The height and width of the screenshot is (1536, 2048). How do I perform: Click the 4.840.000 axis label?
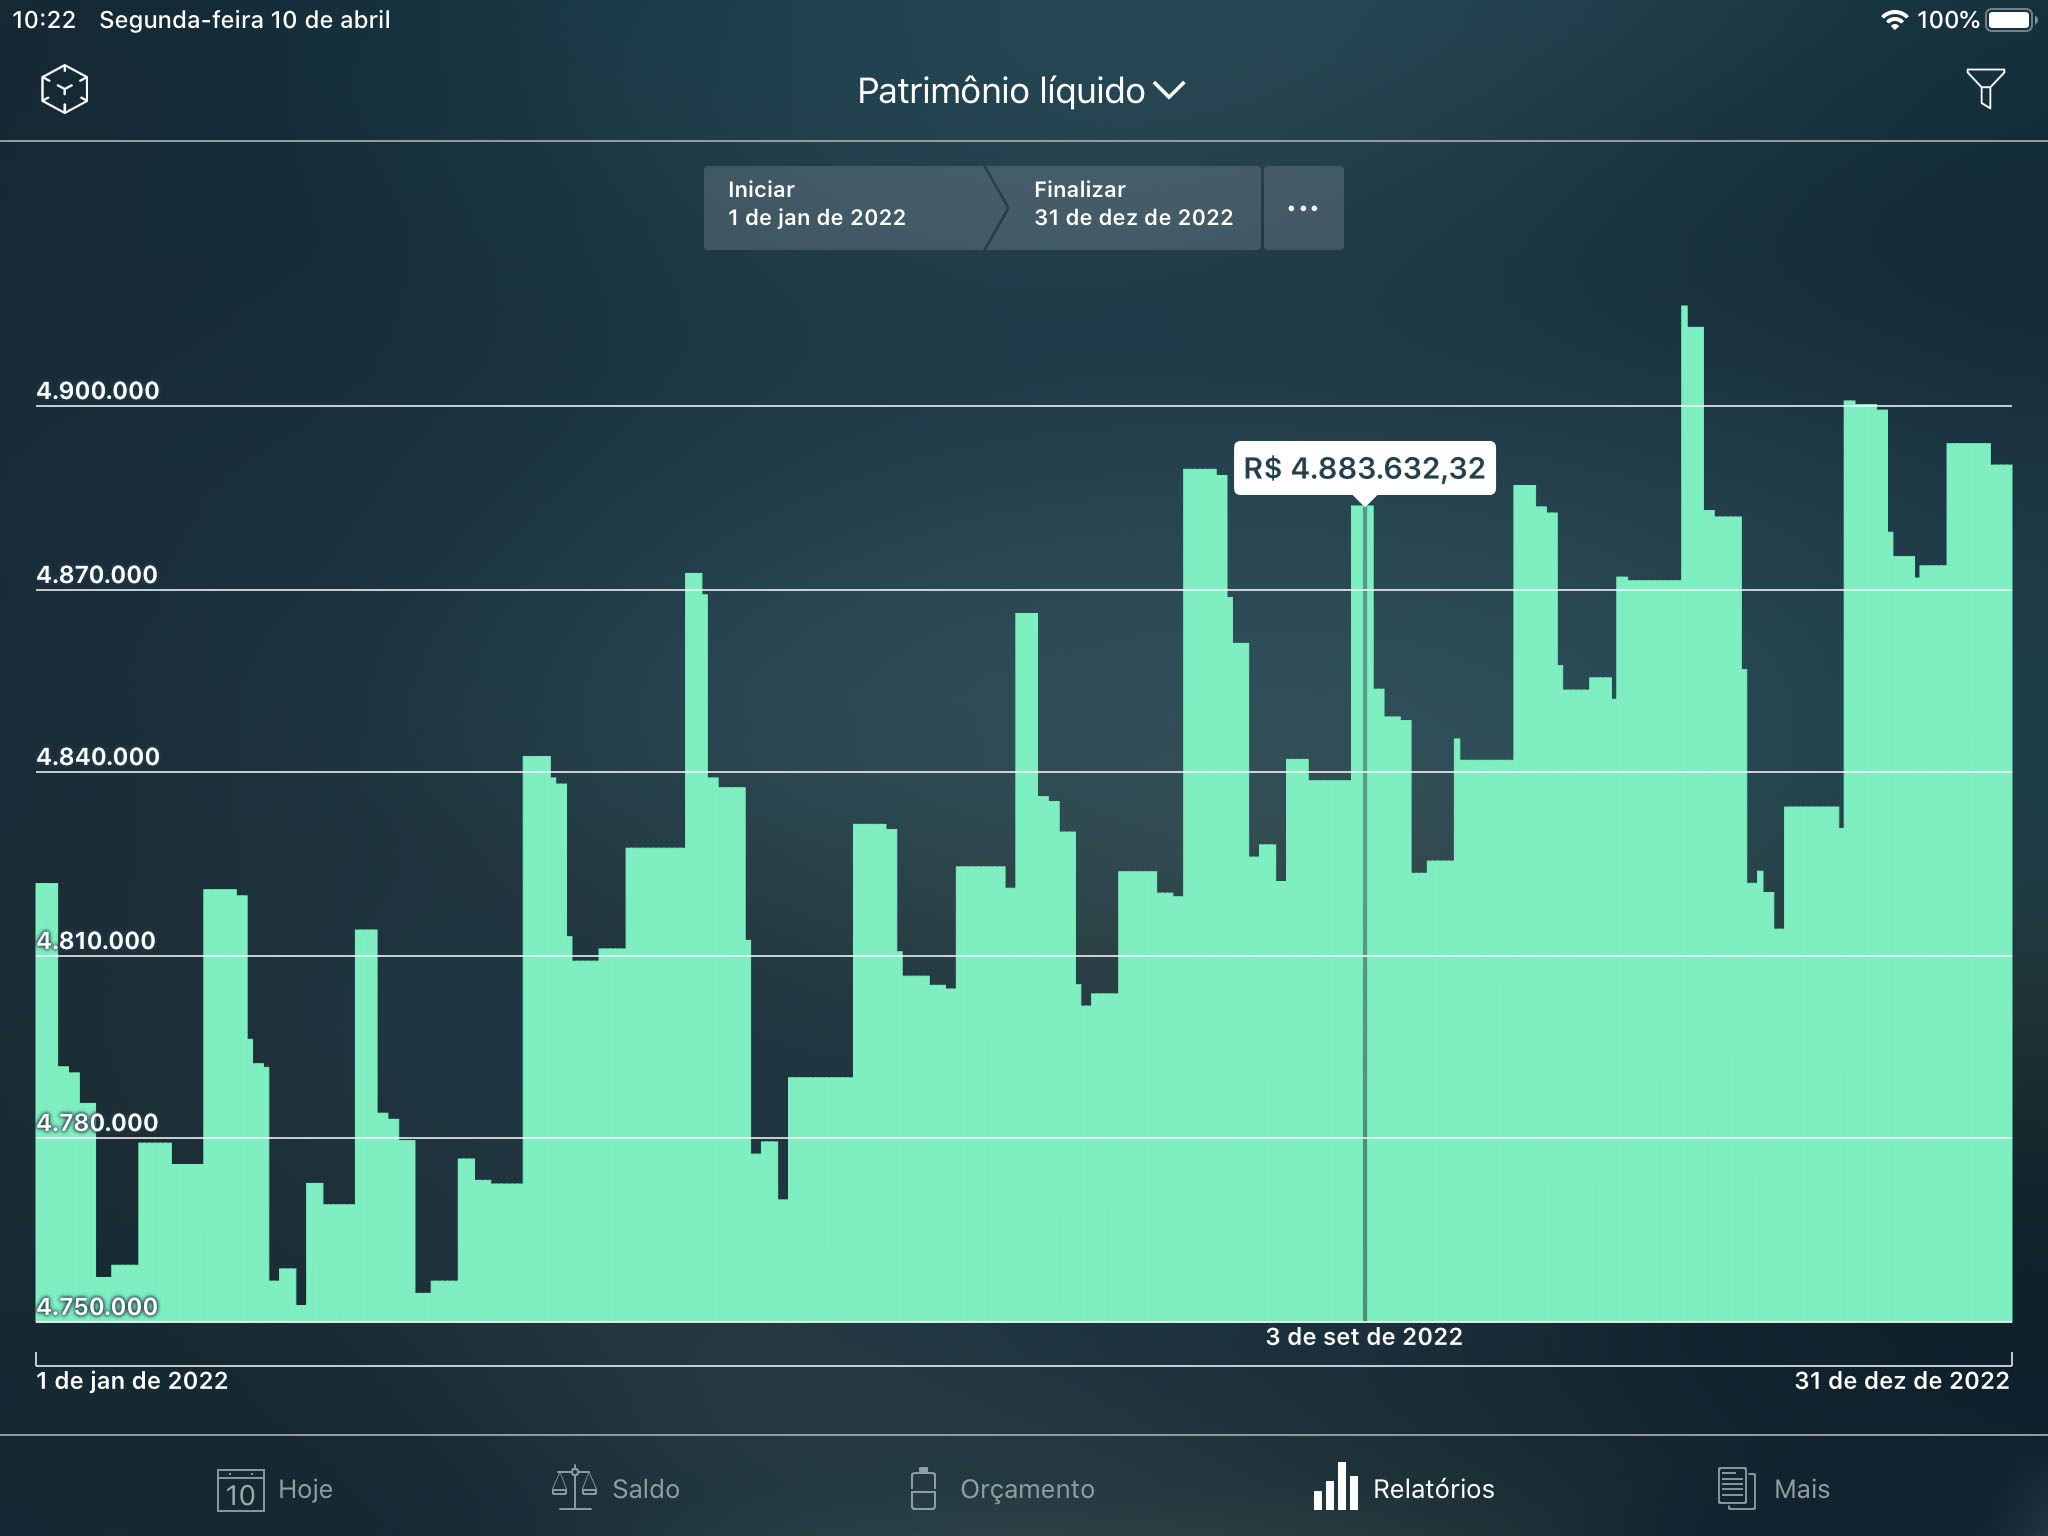[x=98, y=757]
